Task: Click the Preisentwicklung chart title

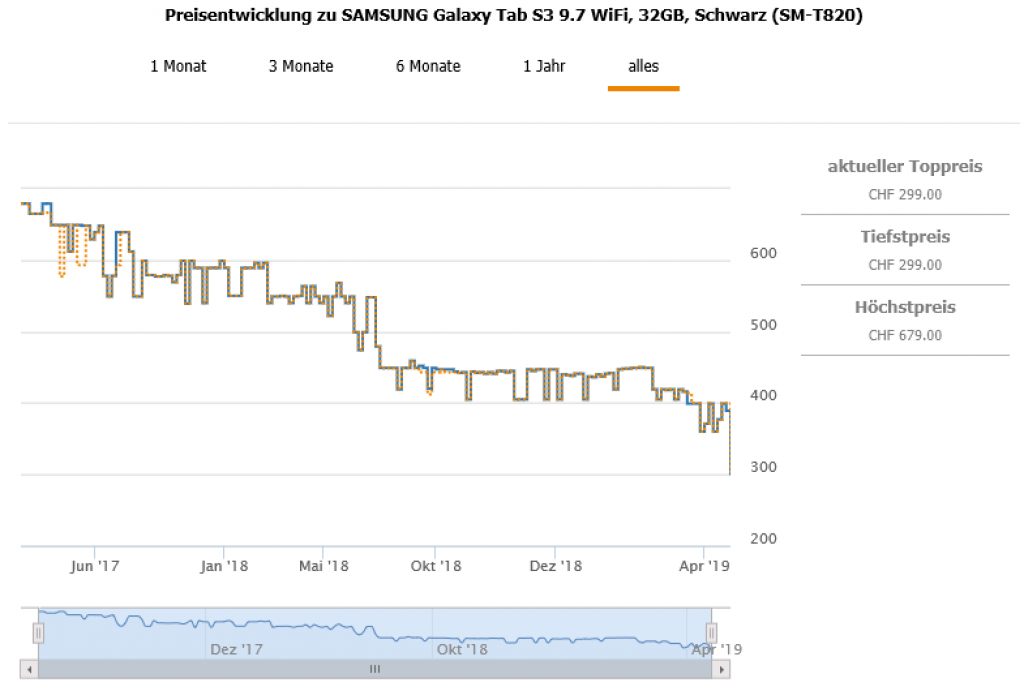Action: pyautogui.click(x=512, y=16)
